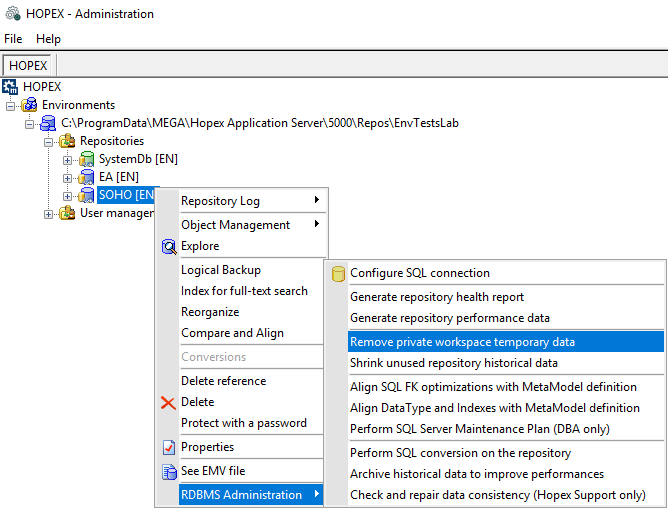Choose Generate repository performance data
668x513 pixels.
[506, 318]
